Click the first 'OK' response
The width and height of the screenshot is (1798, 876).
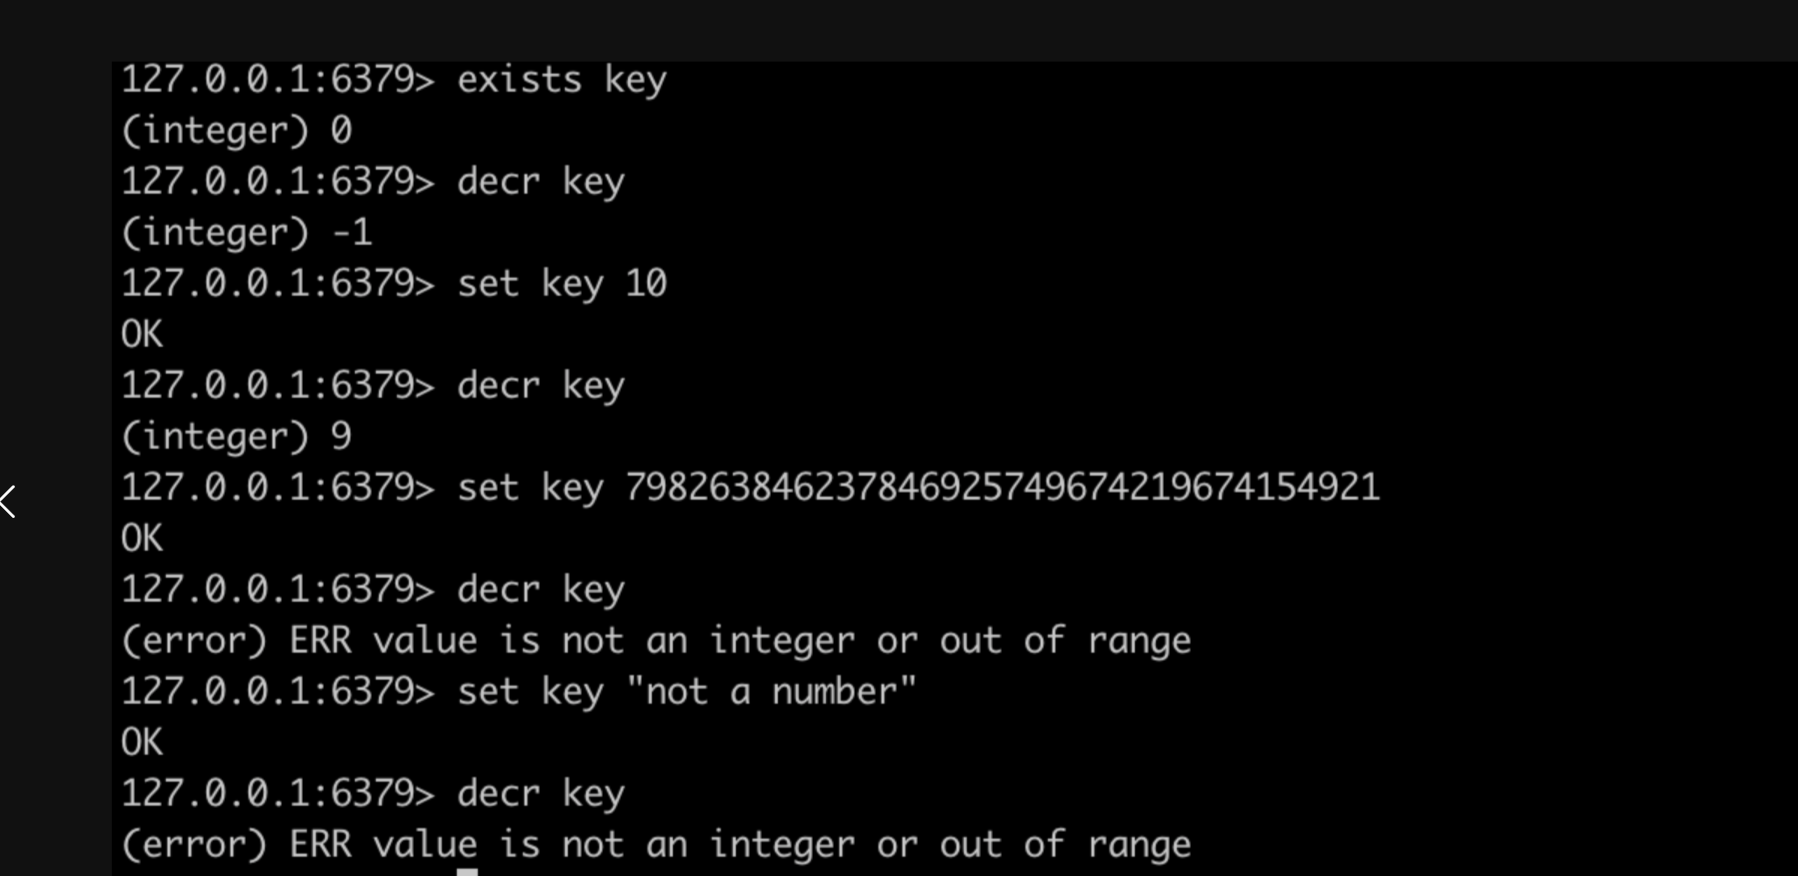tap(142, 334)
